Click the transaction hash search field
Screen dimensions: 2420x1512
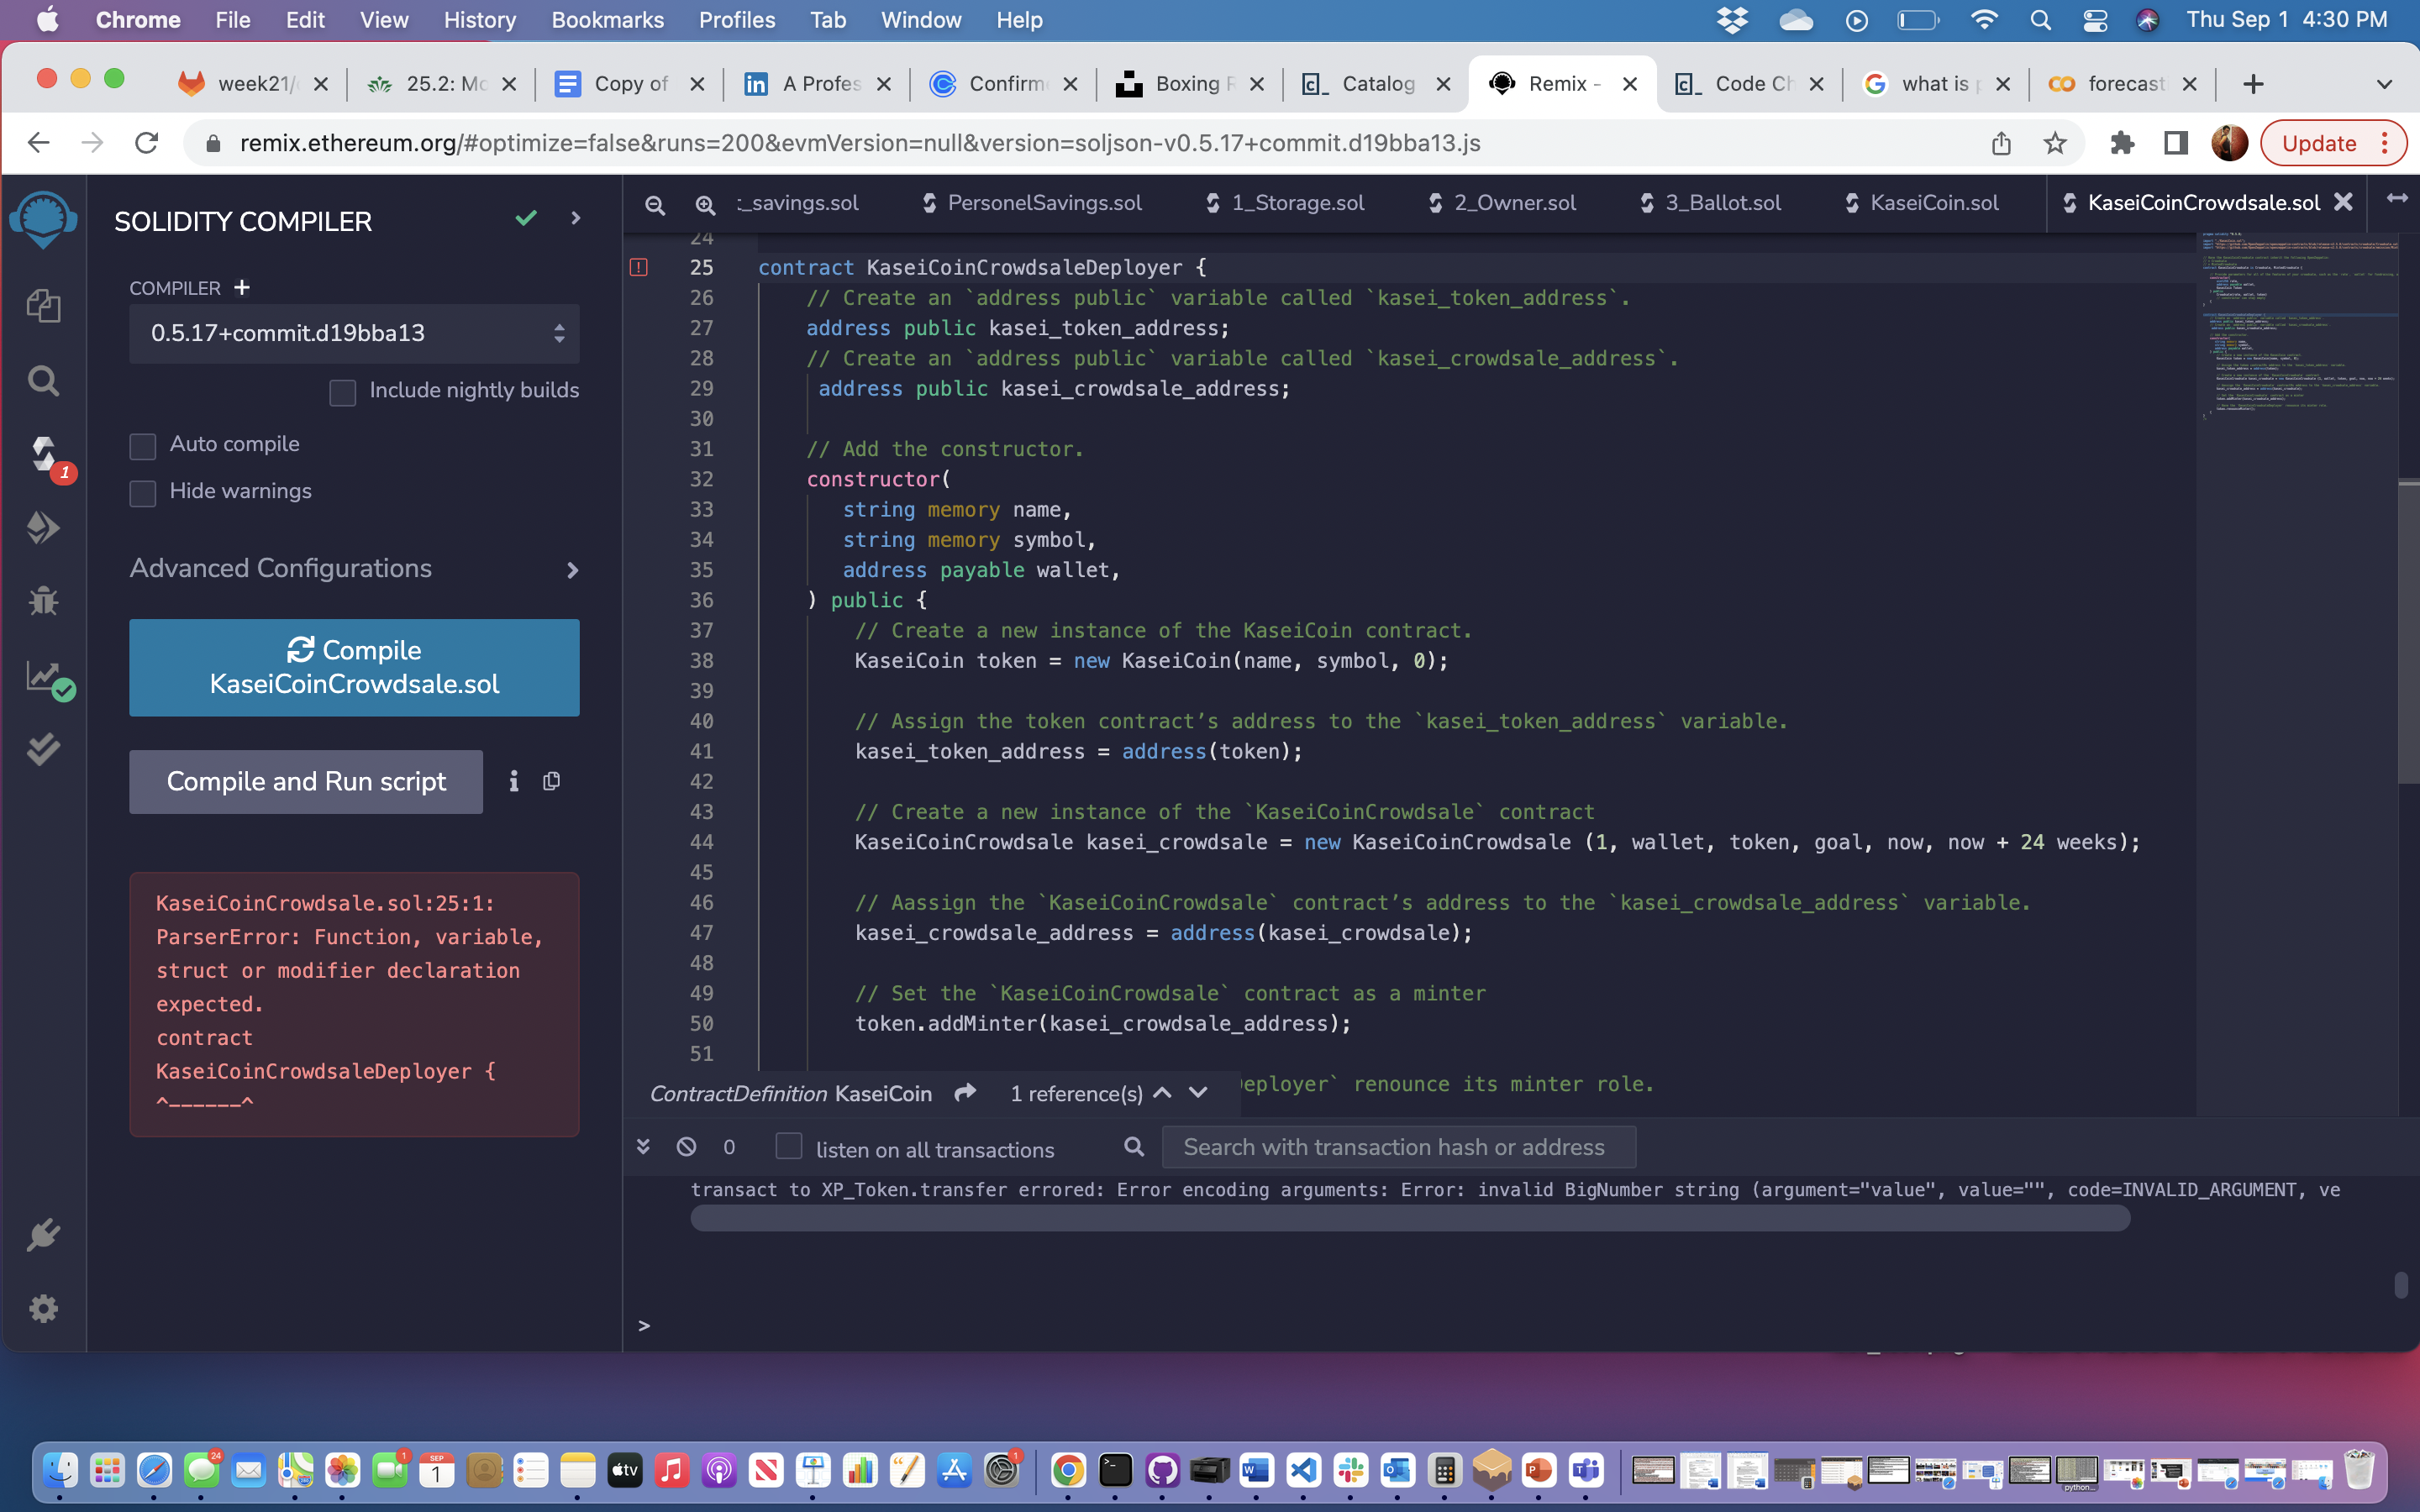click(1399, 1147)
